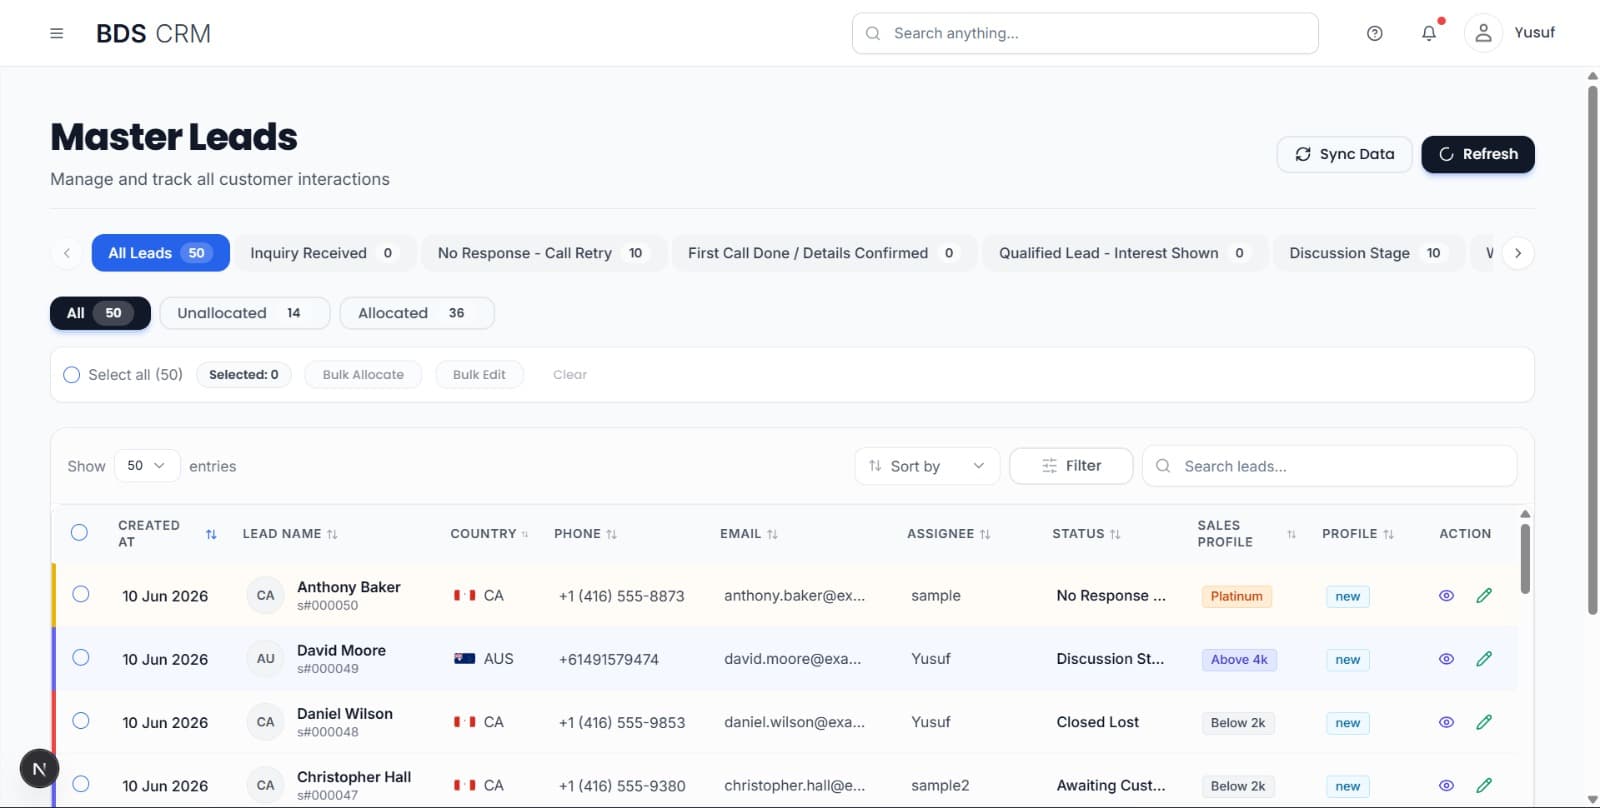Click the BDS CRM logo
Screen dimensions: 1600x808
[153, 33]
